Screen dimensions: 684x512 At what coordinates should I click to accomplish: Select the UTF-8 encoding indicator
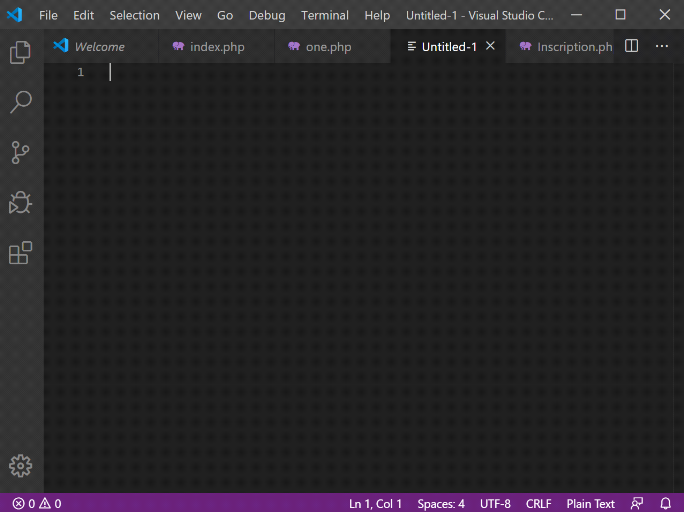(x=495, y=504)
